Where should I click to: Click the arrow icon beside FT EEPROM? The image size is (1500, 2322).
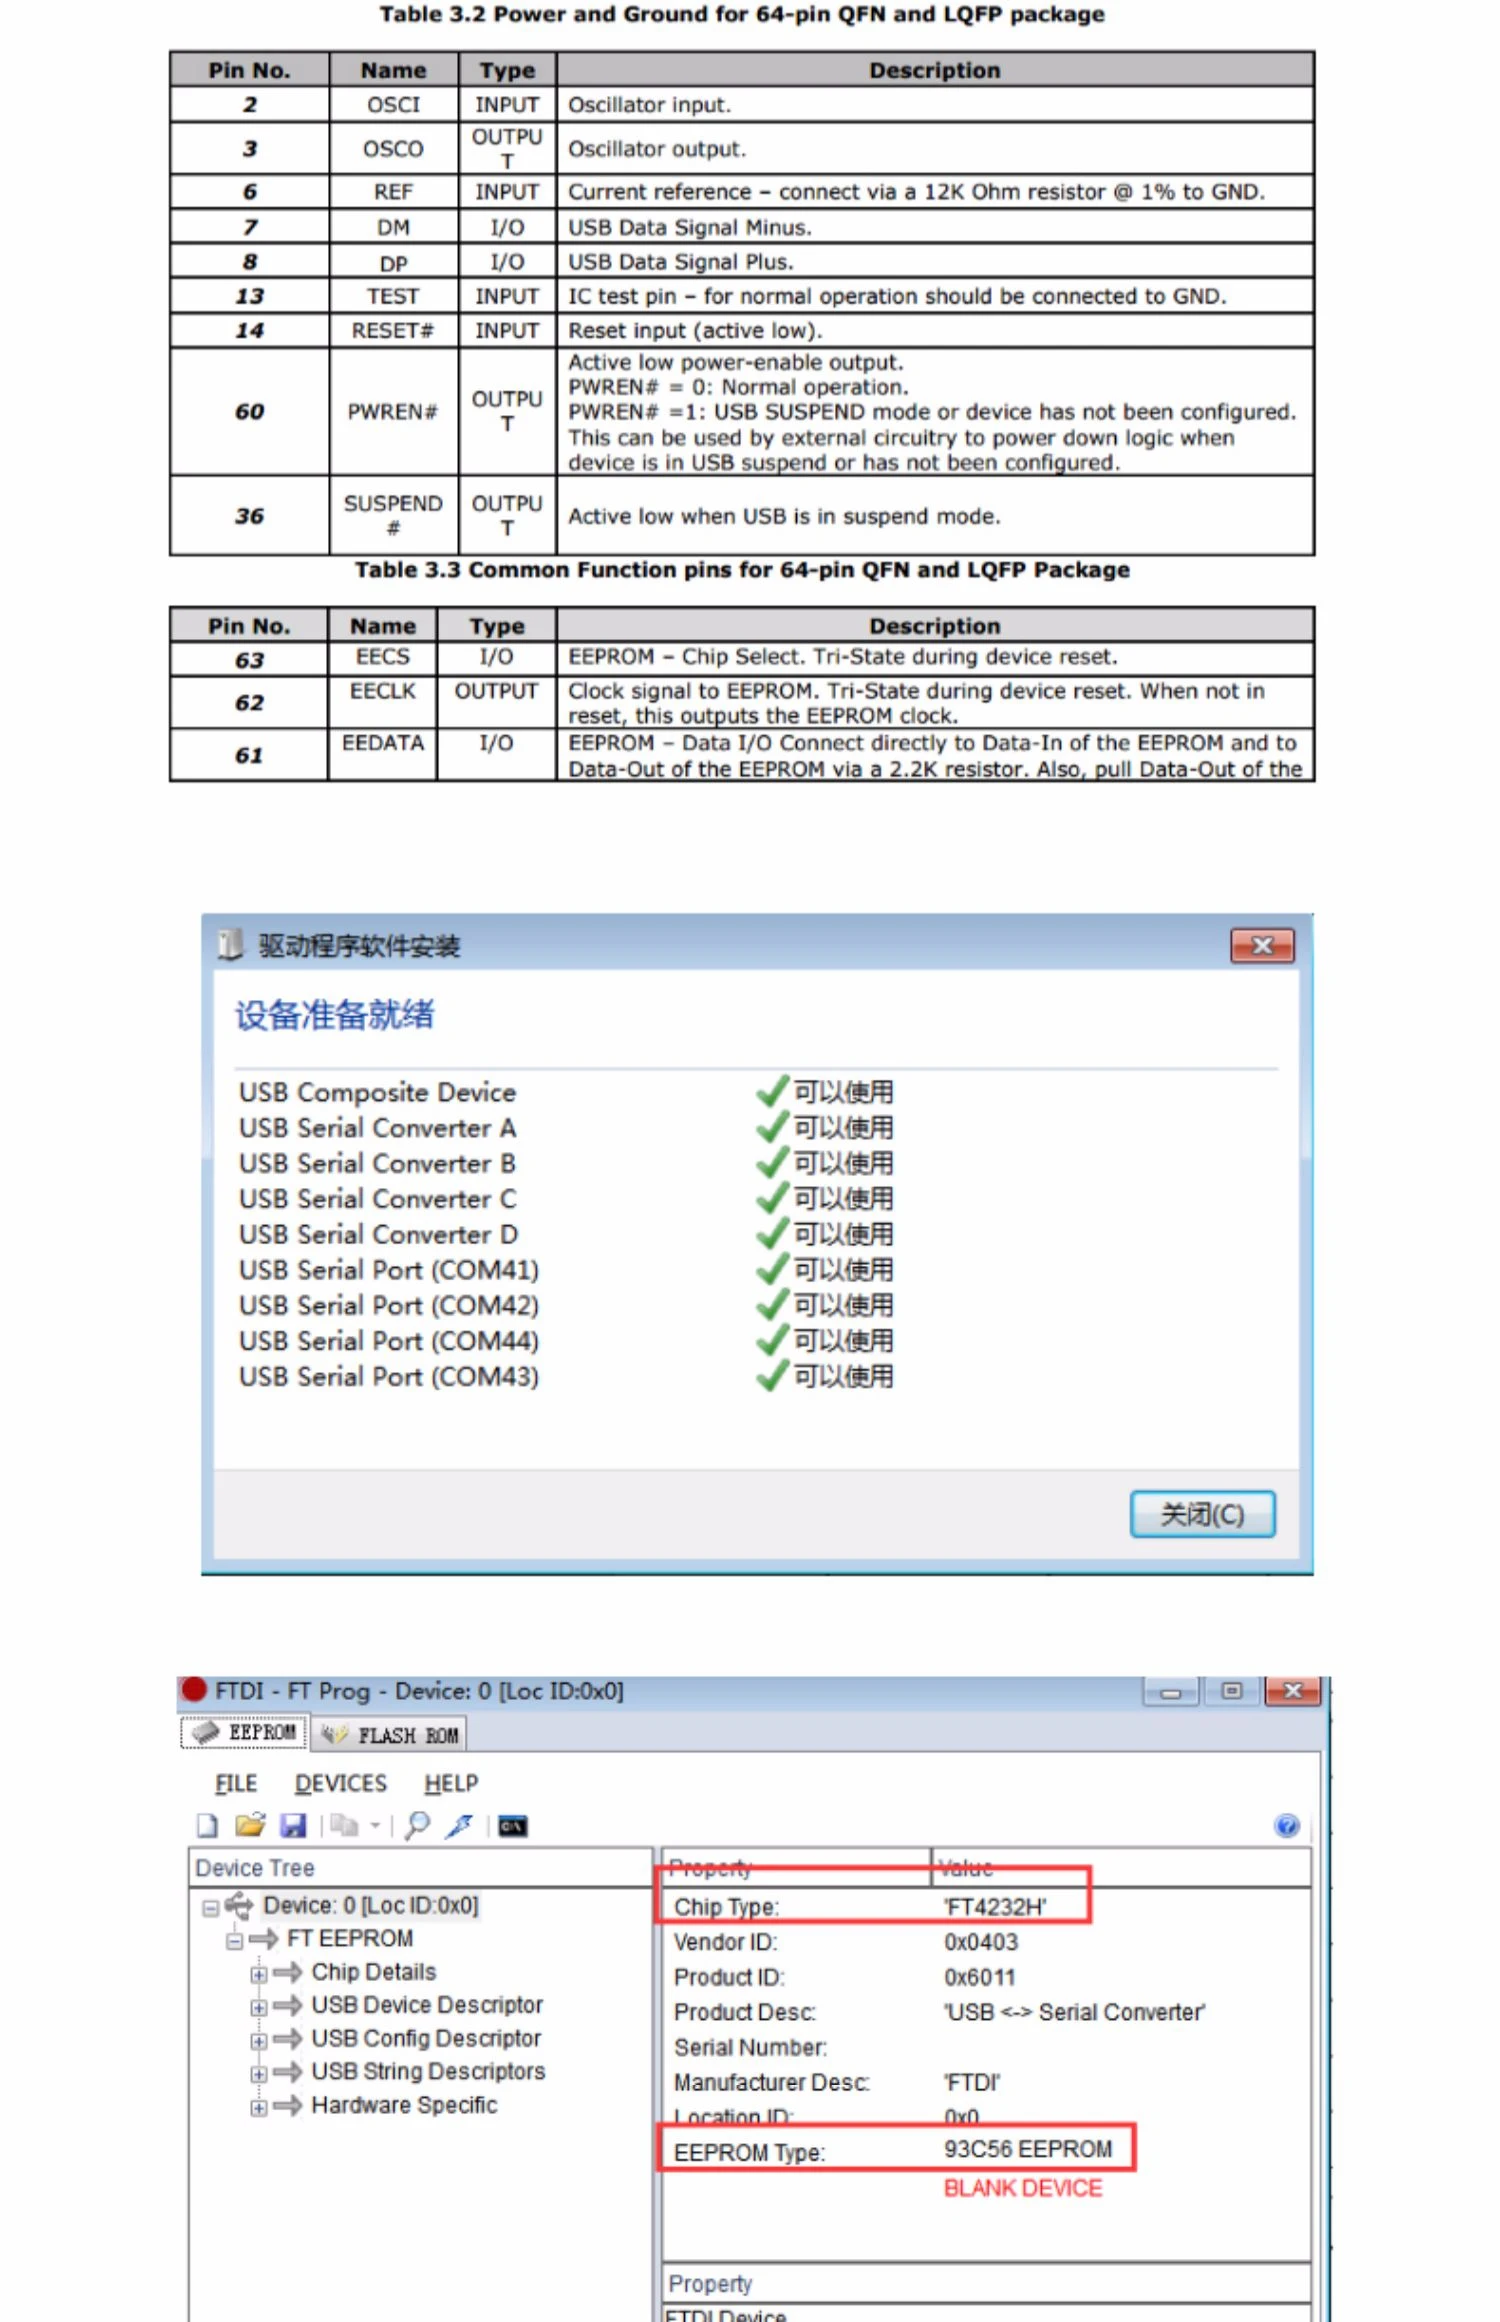pyautogui.click(x=264, y=1939)
